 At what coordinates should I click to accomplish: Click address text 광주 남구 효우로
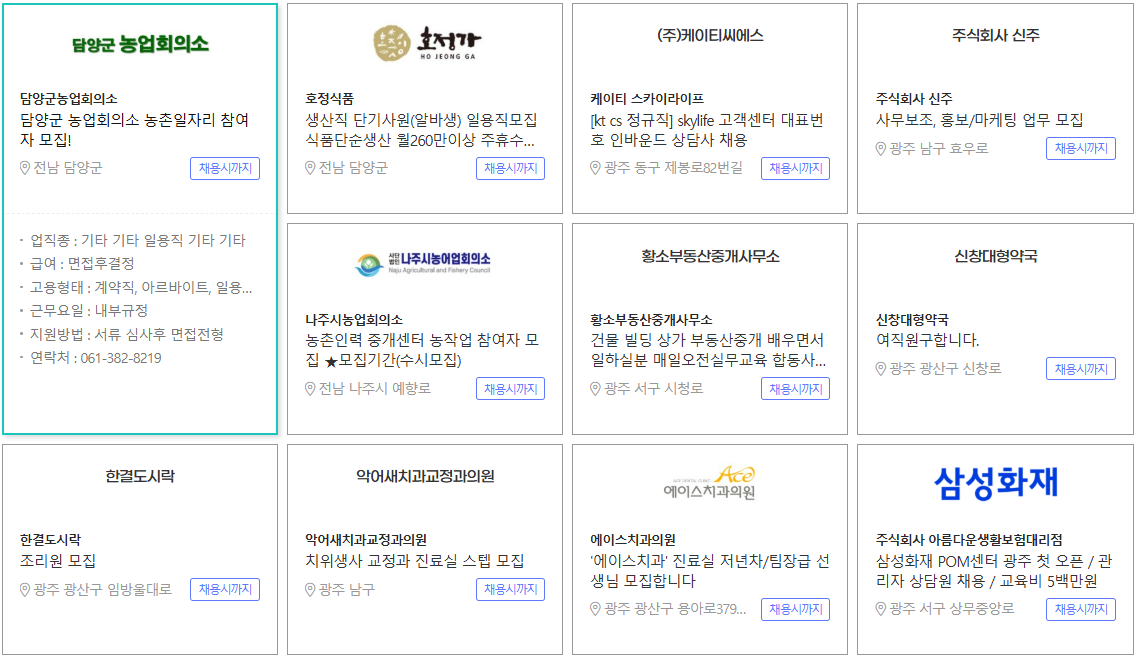pyautogui.click(x=939, y=149)
